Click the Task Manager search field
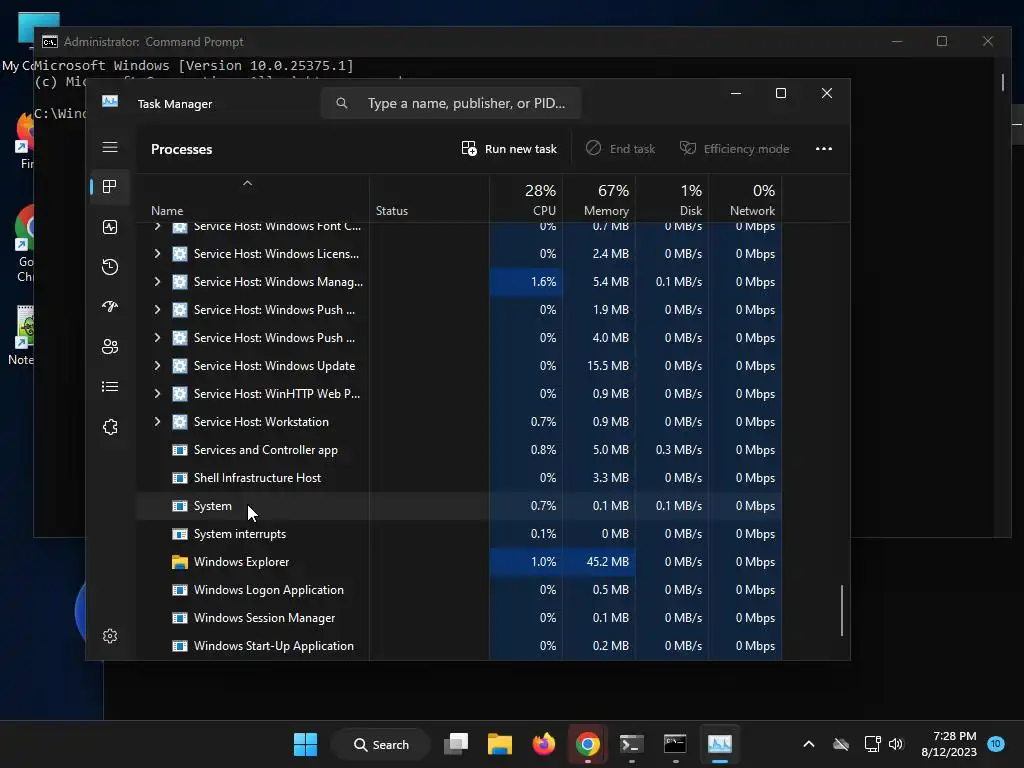 (x=451, y=103)
